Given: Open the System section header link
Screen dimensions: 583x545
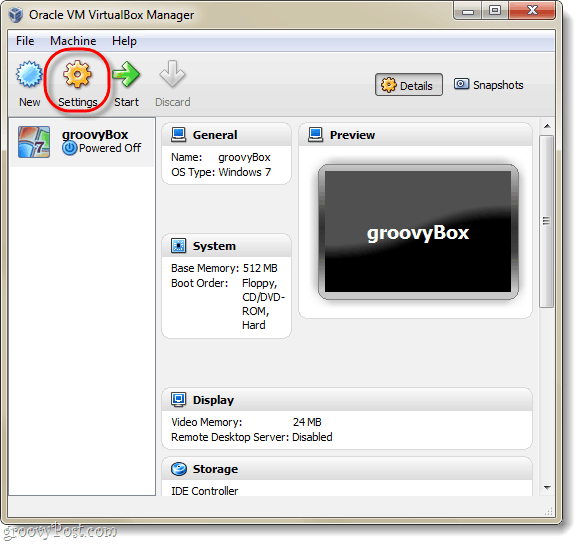Looking at the screenshot, I should click(214, 246).
